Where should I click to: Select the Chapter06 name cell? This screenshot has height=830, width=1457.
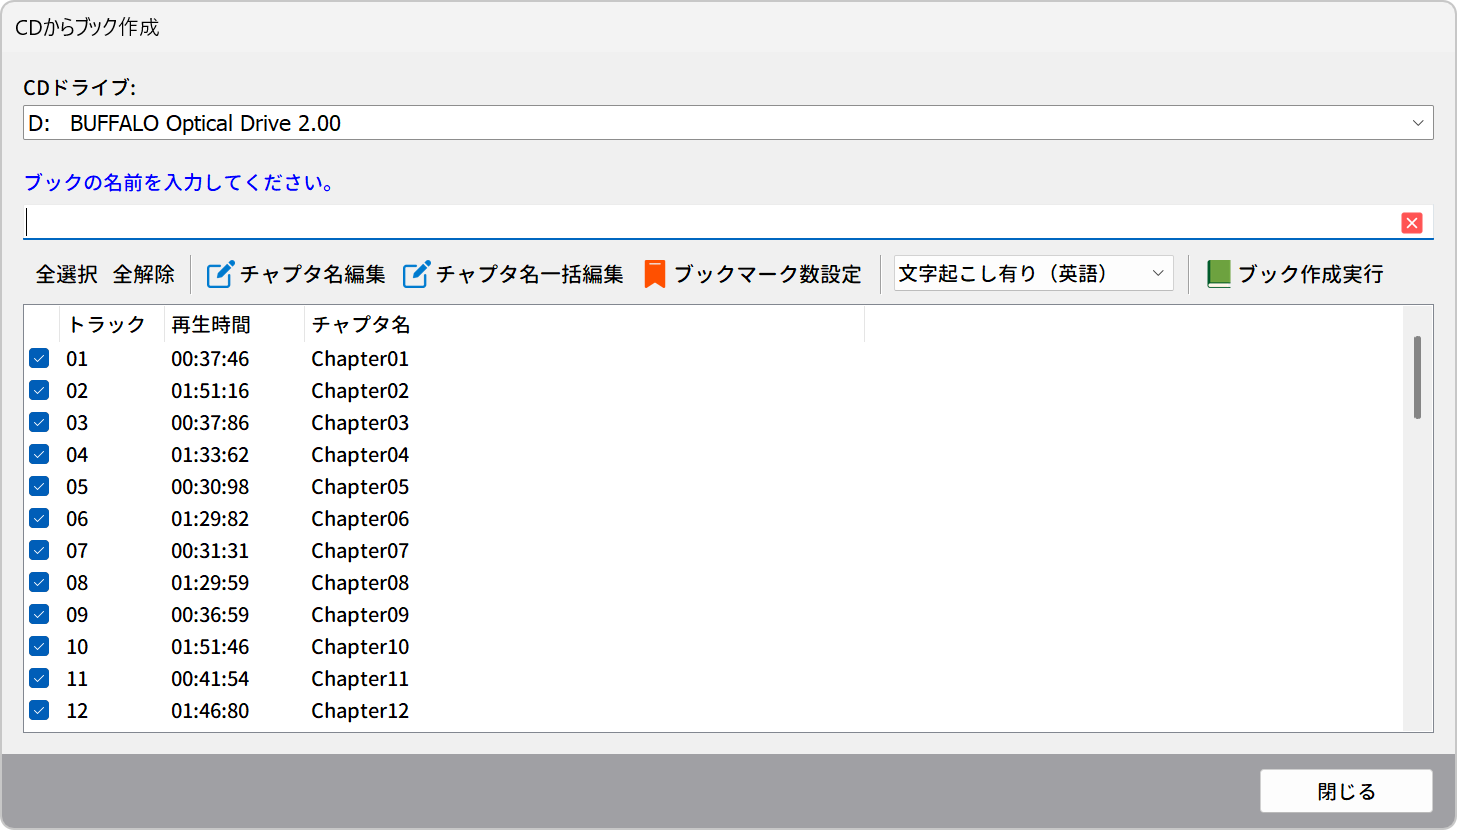(x=360, y=518)
